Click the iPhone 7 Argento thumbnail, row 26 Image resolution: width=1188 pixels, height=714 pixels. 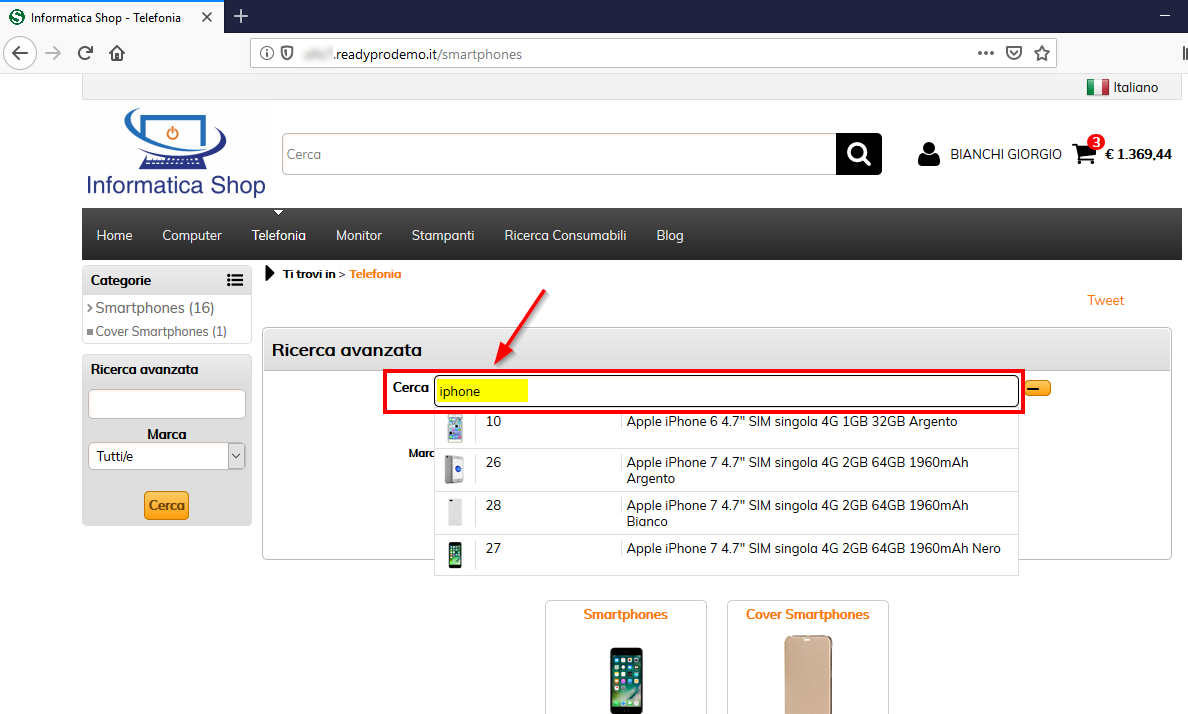[x=455, y=470]
